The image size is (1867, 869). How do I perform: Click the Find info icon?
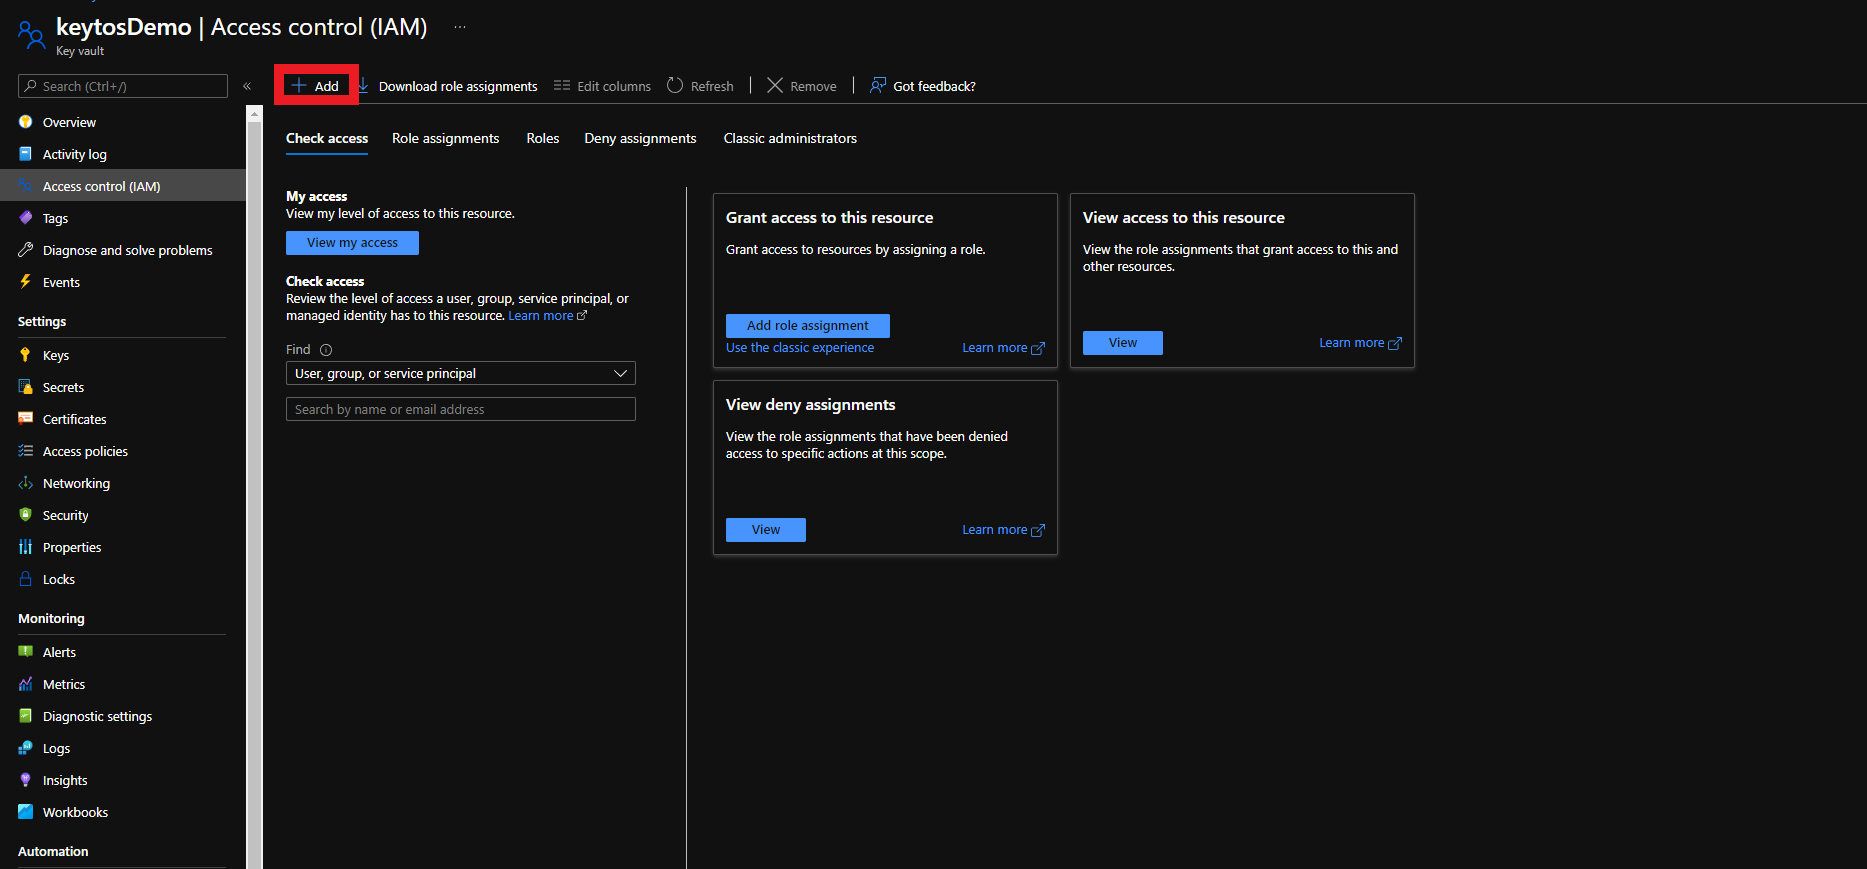(x=326, y=350)
